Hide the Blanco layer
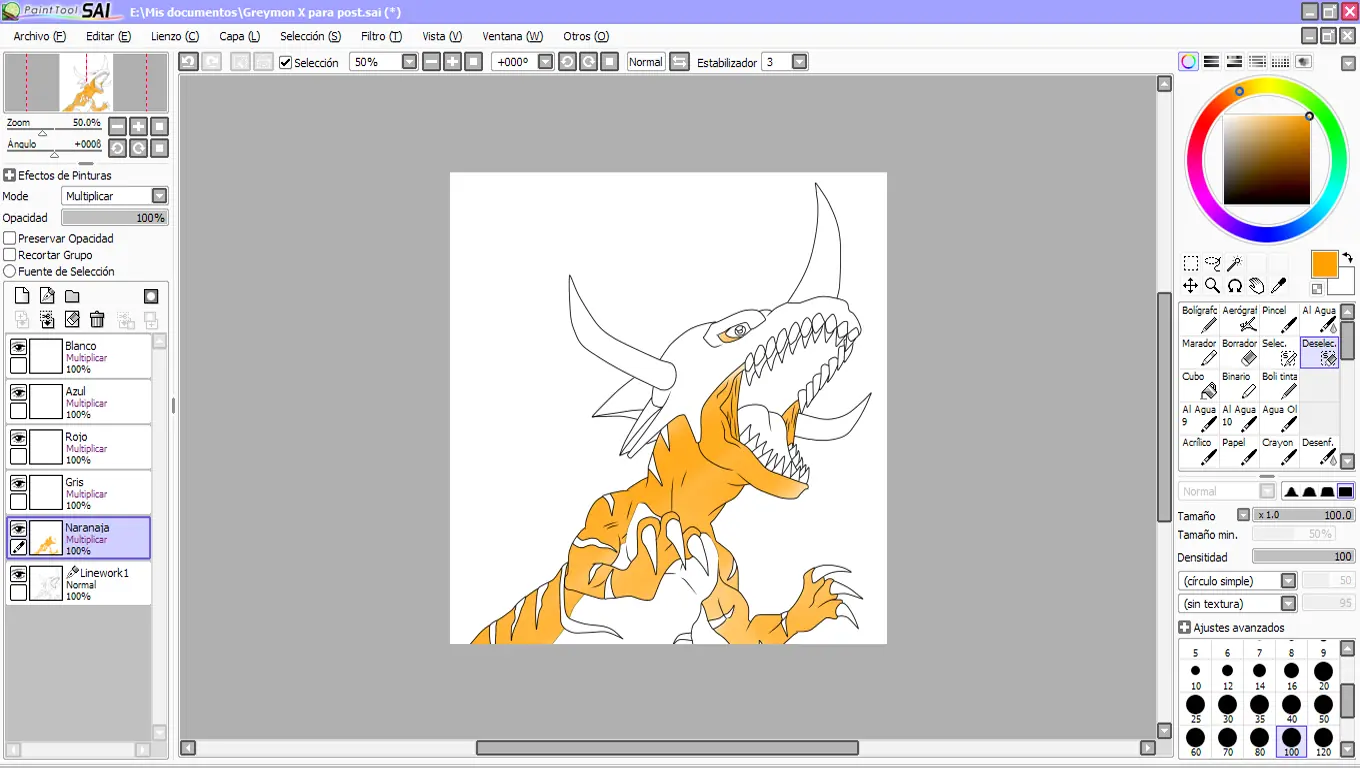1360x768 pixels. point(18,347)
